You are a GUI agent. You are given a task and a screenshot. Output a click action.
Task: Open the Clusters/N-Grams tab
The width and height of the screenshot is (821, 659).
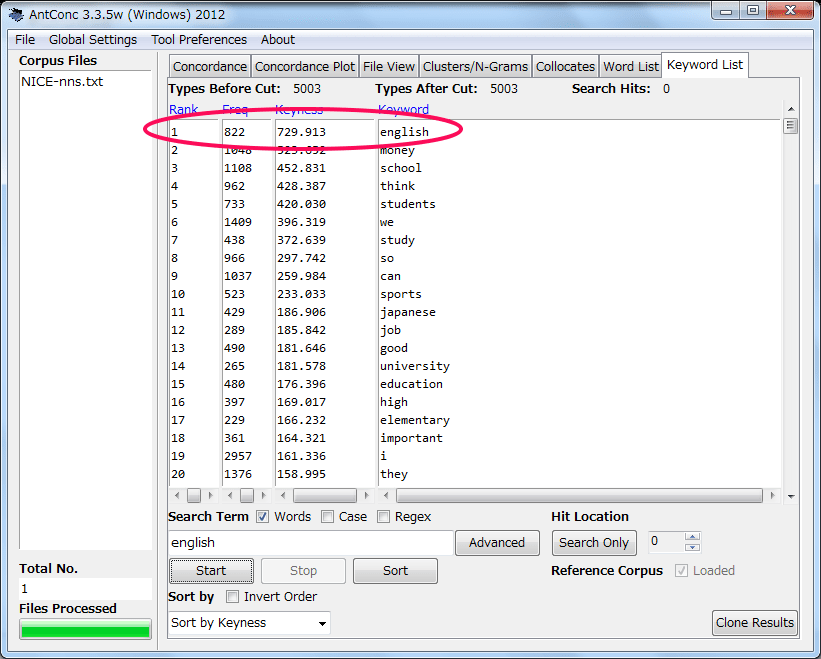[x=476, y=65]
